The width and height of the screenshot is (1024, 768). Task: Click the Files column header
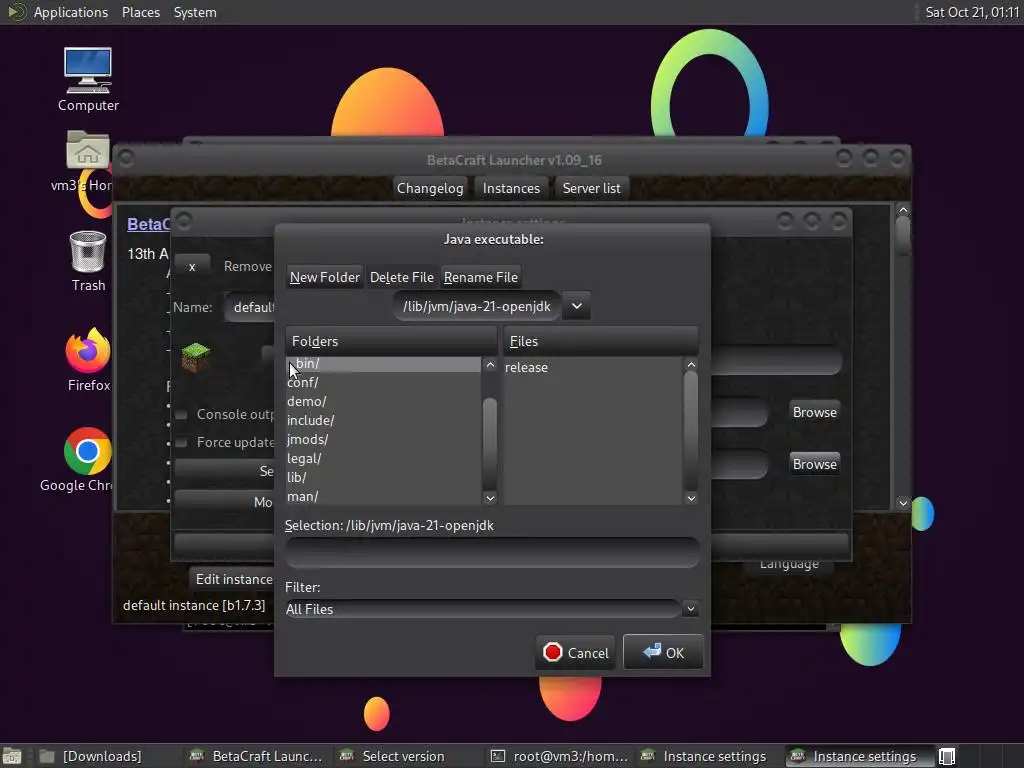click(x=600, y=341)
